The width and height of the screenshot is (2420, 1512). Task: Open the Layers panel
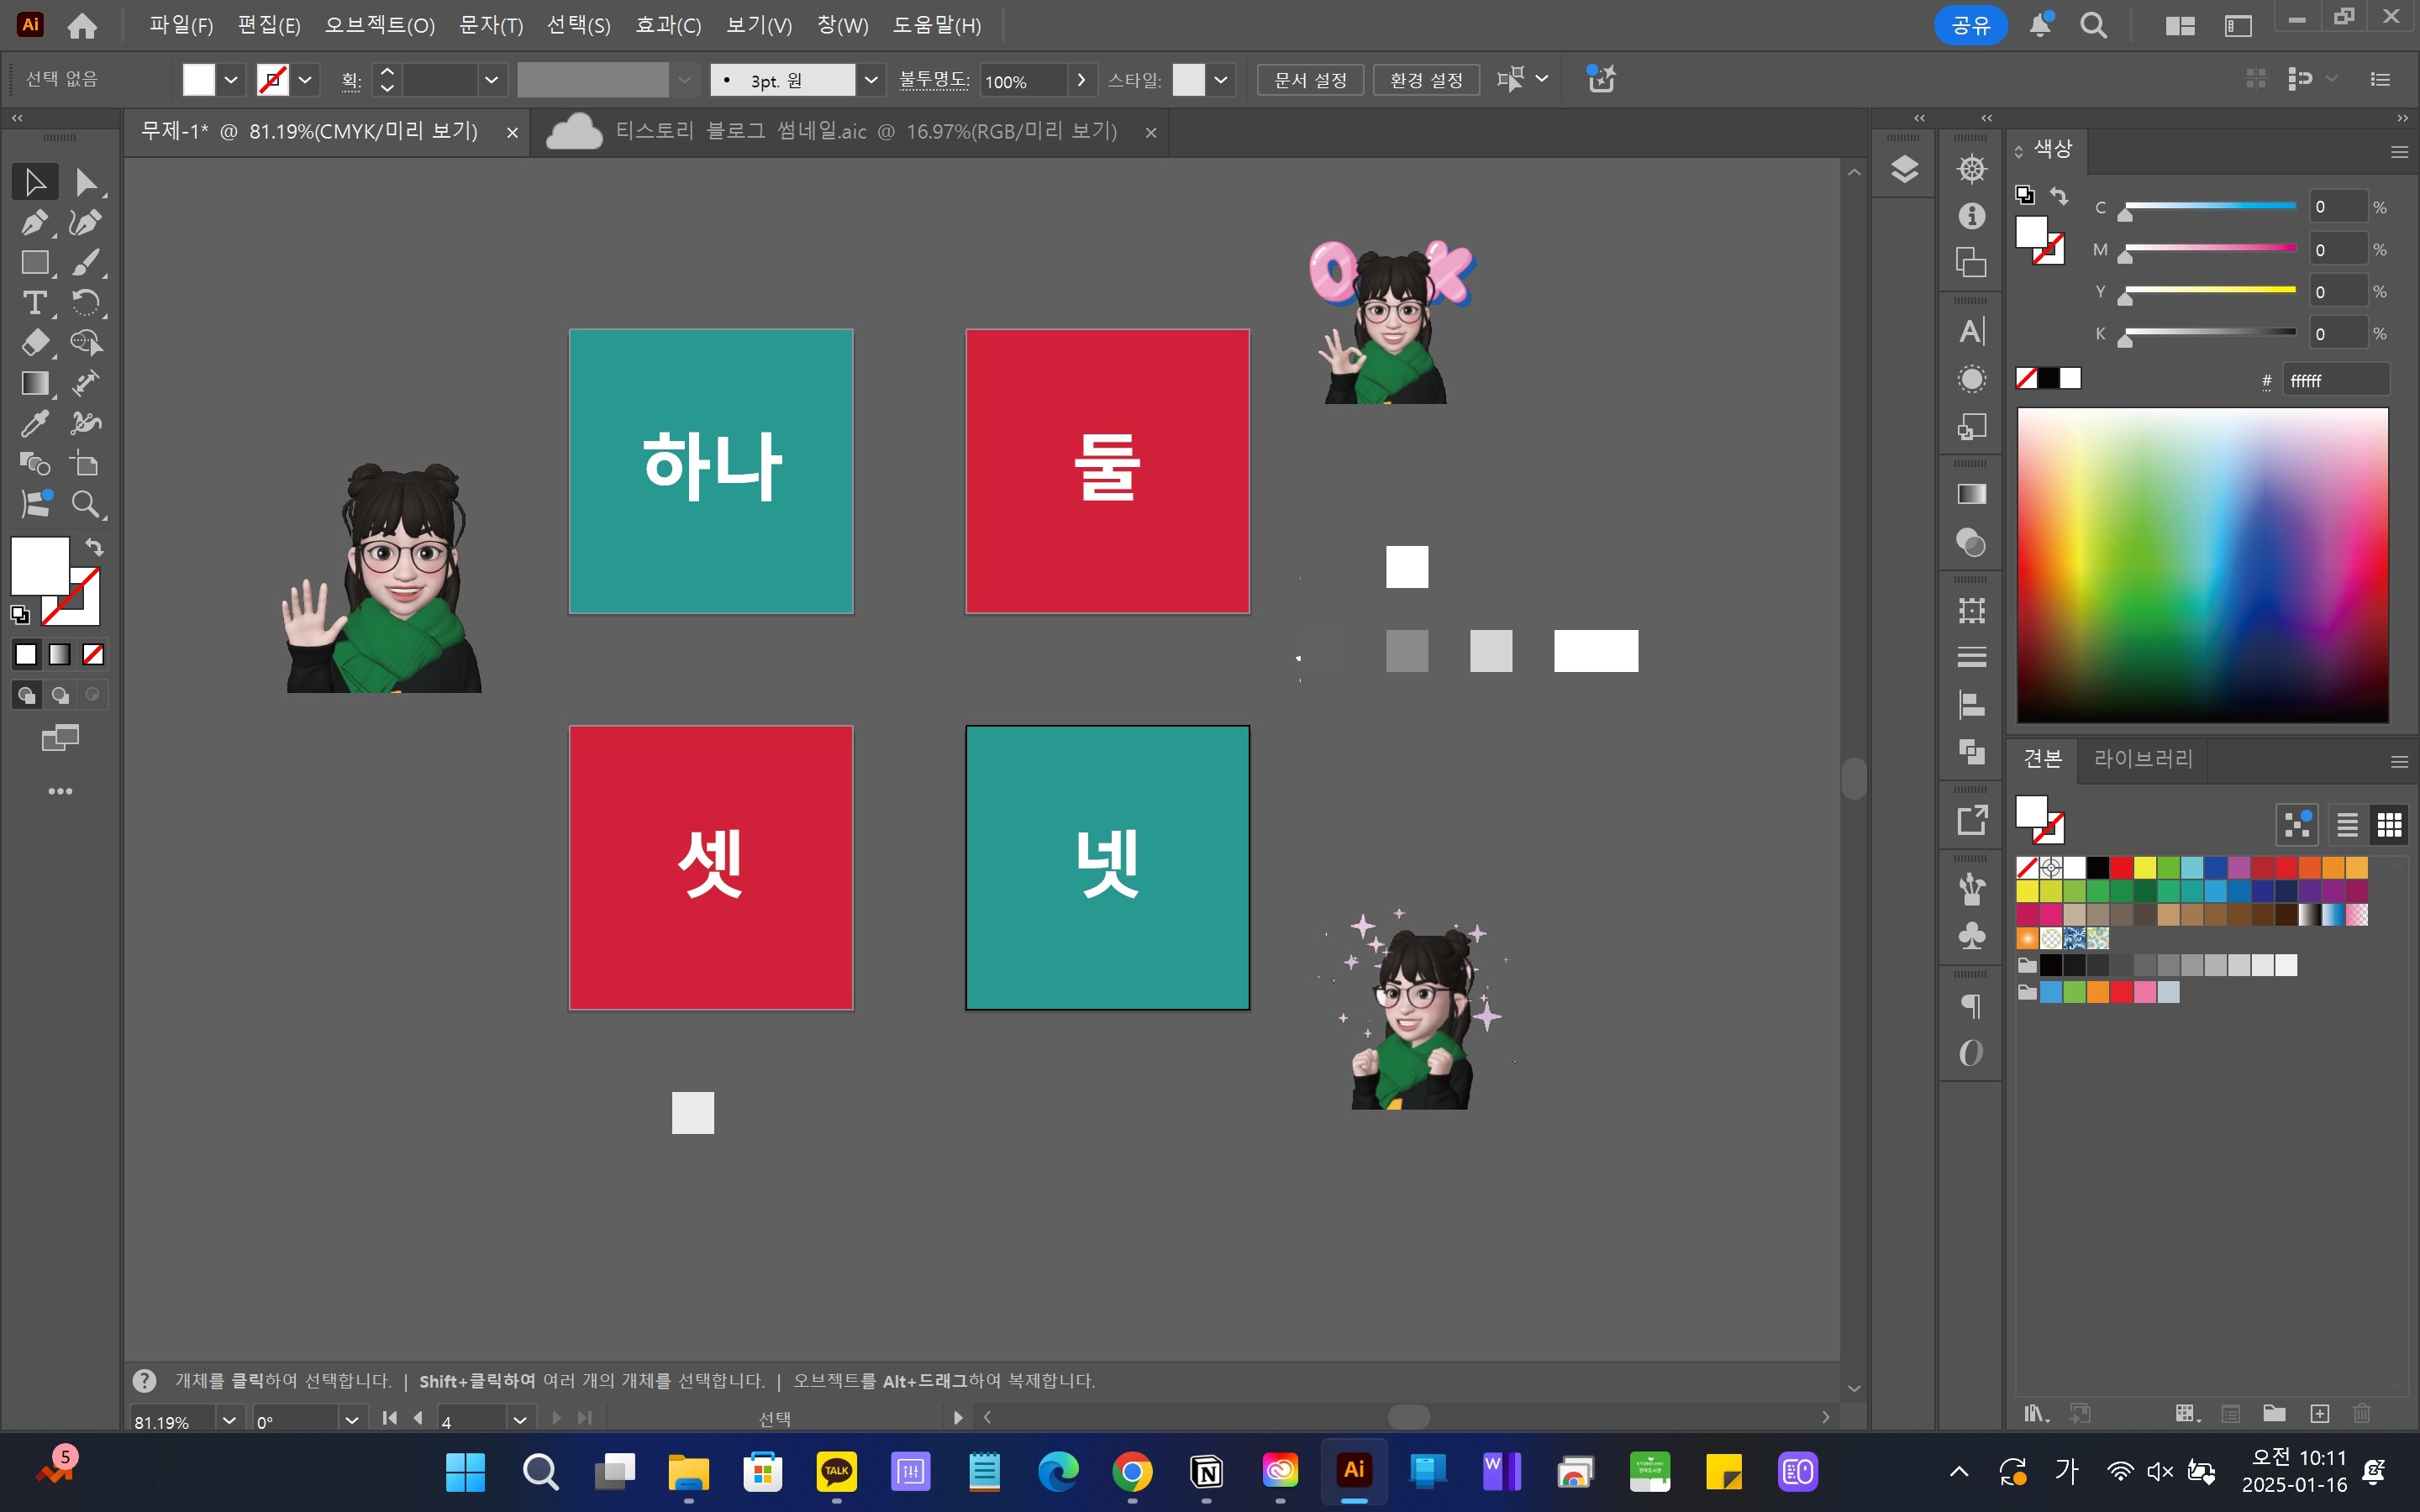click(1903, 169)
